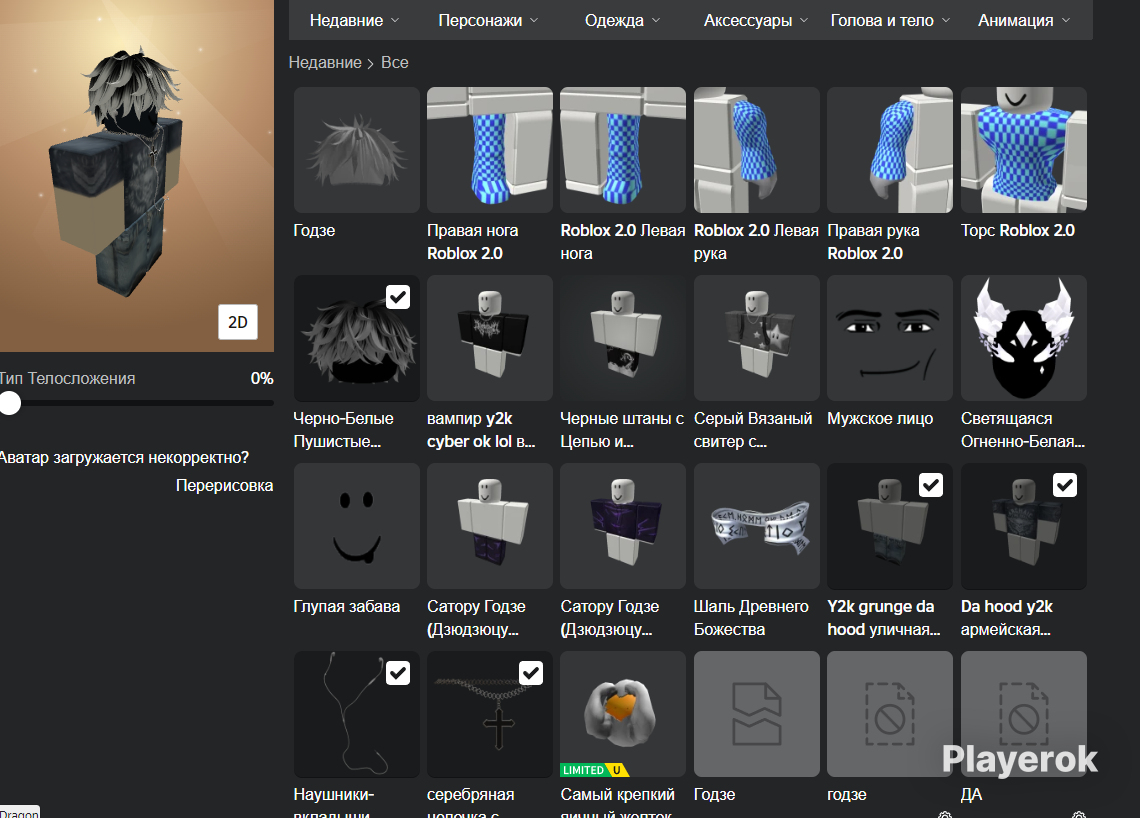This screenshot has height=818, width=1140.
Task: Expand the Одежда dropdown menu
Action: [x=622, y=20]
